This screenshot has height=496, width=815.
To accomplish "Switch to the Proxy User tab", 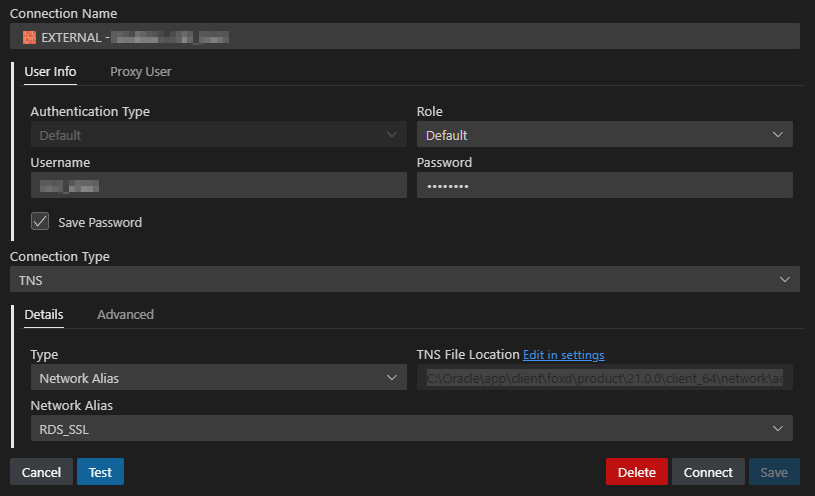I will tap(140, 72).
